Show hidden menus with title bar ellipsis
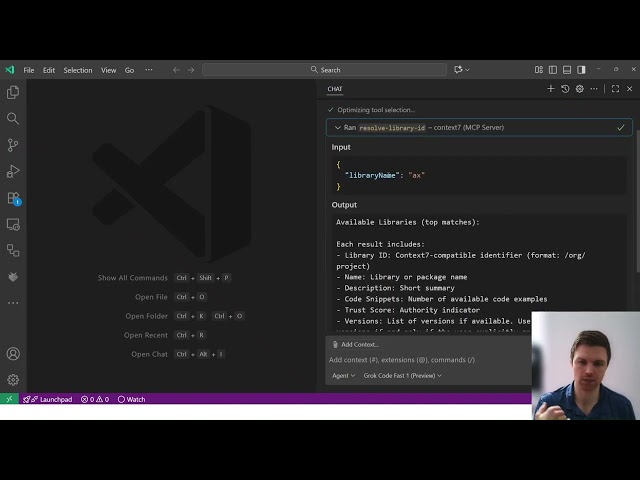This screenshot has width=640, height=480. (149, 70)
